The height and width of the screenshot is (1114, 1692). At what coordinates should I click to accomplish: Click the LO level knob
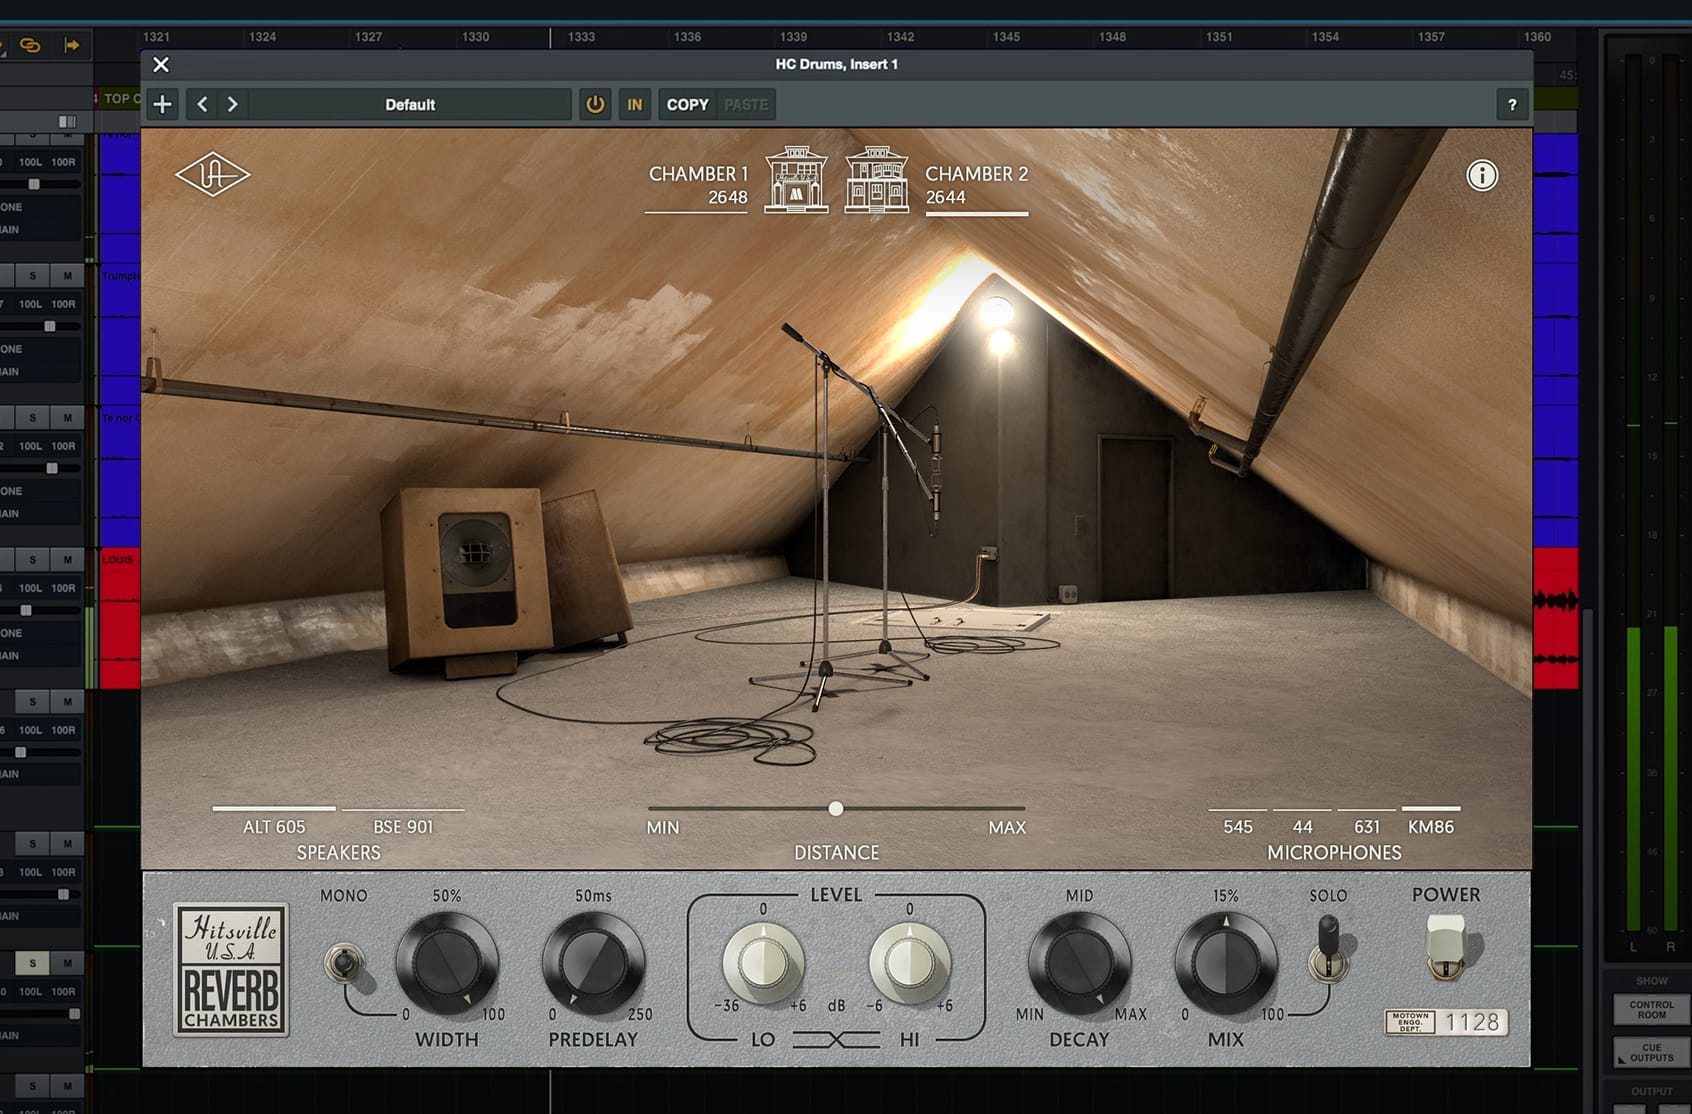tap(763, 963)
